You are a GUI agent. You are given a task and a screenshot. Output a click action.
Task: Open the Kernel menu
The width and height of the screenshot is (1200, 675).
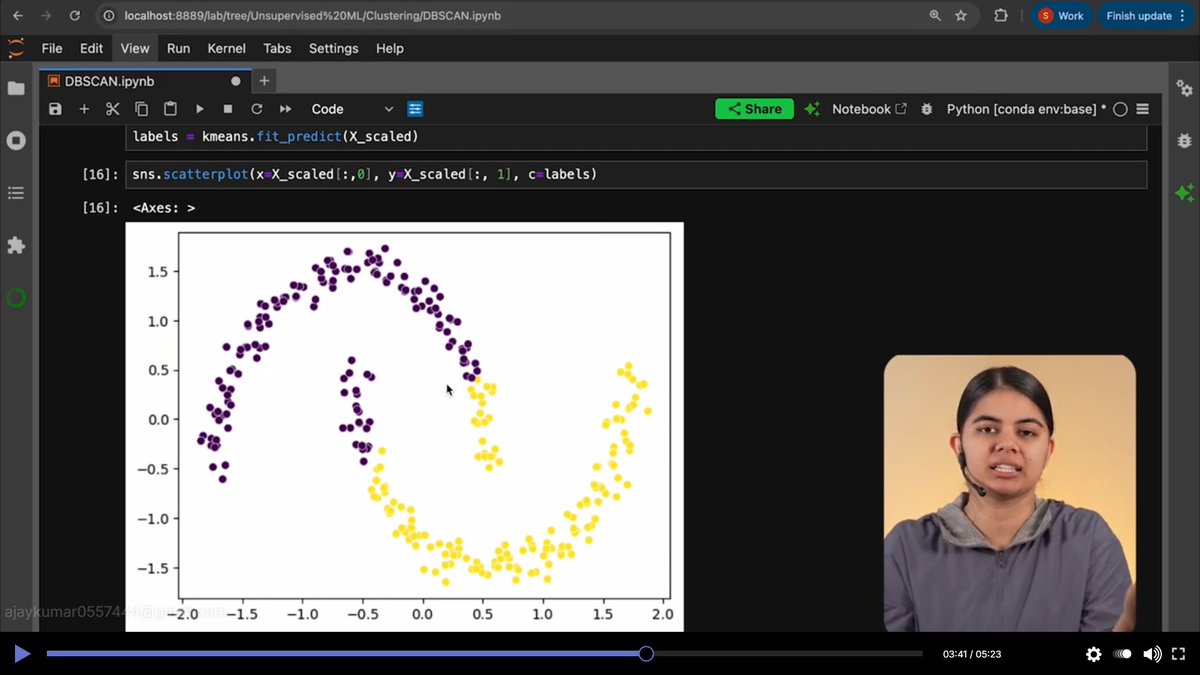coord(227,48)
